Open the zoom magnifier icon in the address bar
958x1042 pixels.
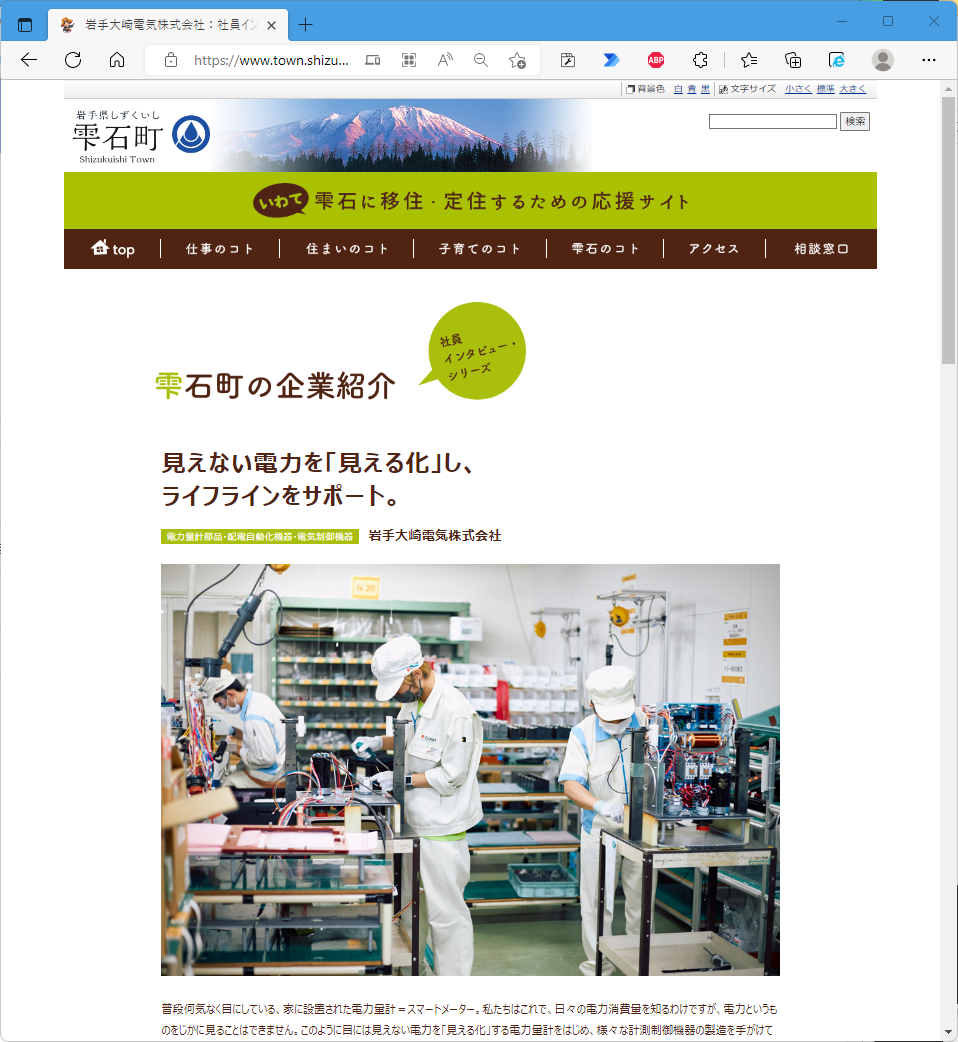point(481,60)
